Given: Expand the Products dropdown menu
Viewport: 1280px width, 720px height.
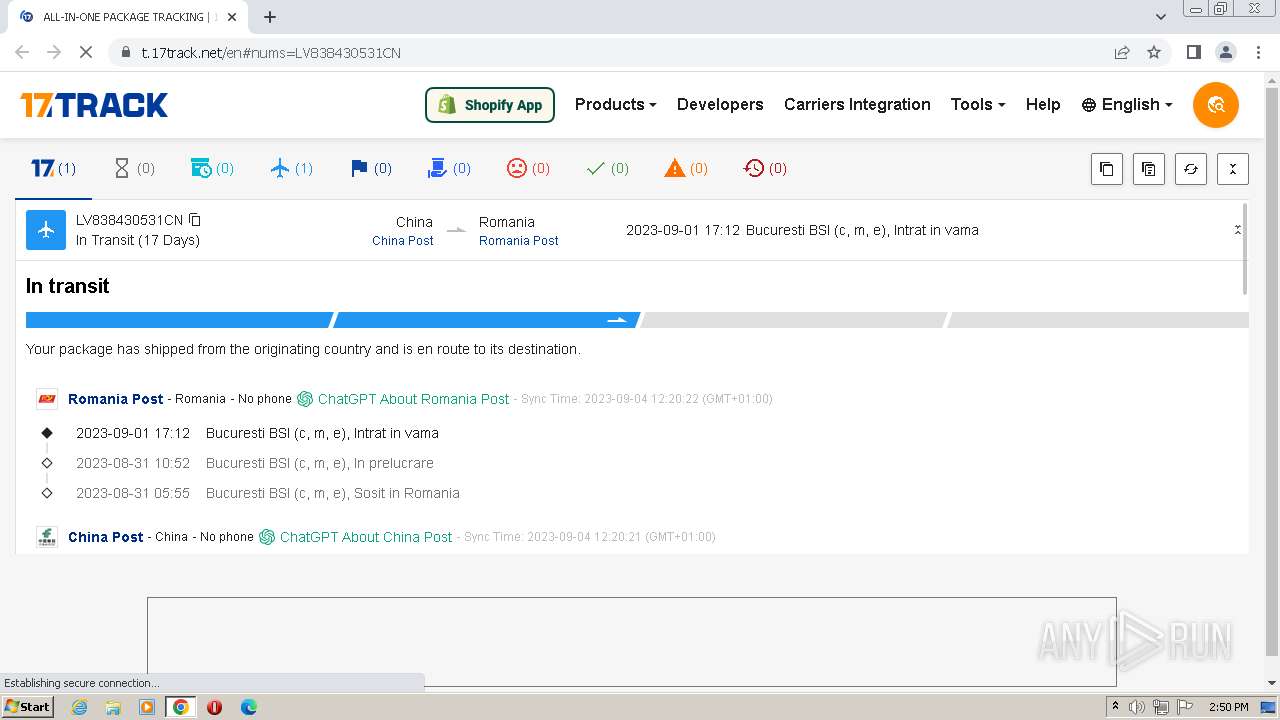Looking at the screenshot, I should pyautogui.click(x=615, y=104).
